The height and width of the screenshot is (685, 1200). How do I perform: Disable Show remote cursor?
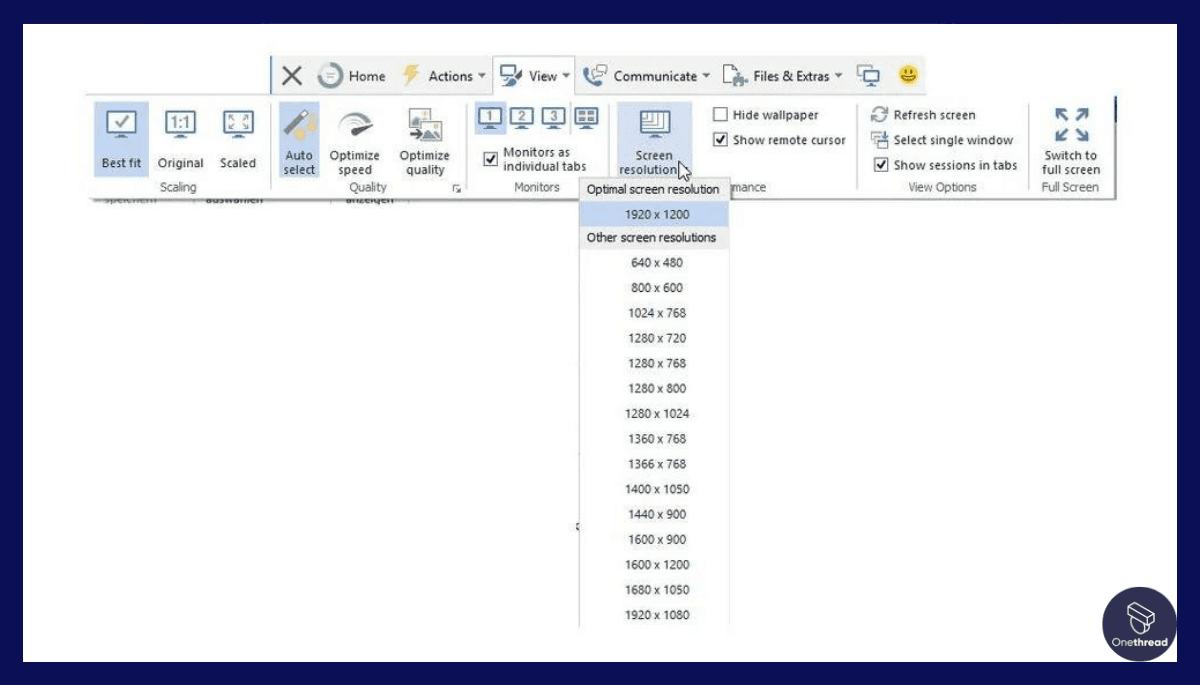pos(719,140)
